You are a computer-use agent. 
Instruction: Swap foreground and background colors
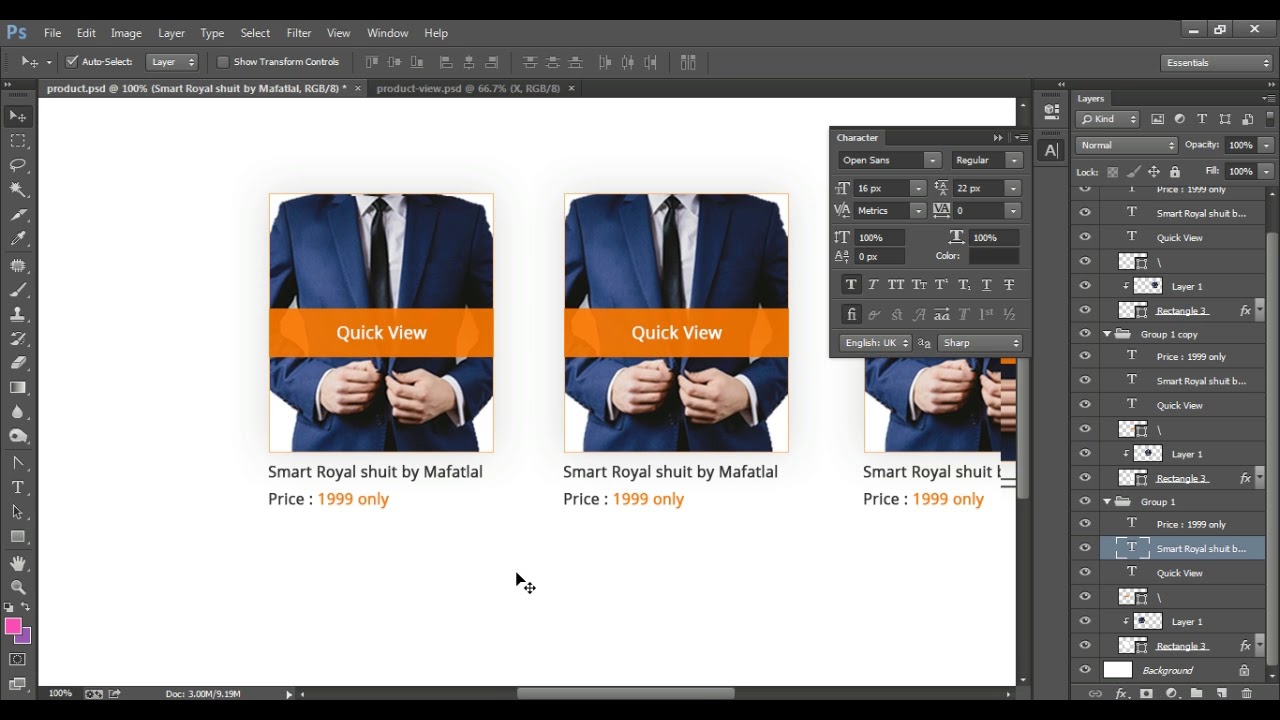26,607
